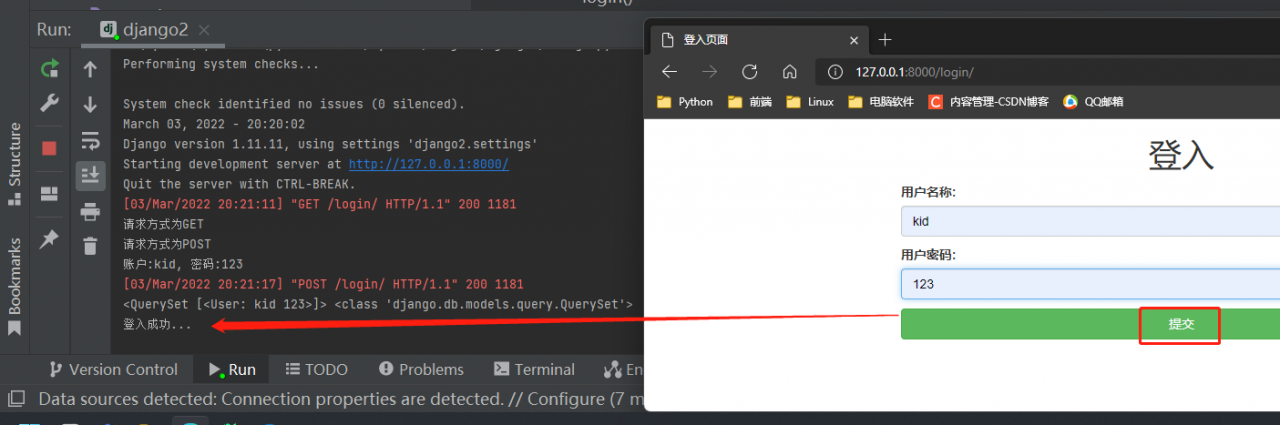
Task: Go back in the browser
Action: (670, 72)
